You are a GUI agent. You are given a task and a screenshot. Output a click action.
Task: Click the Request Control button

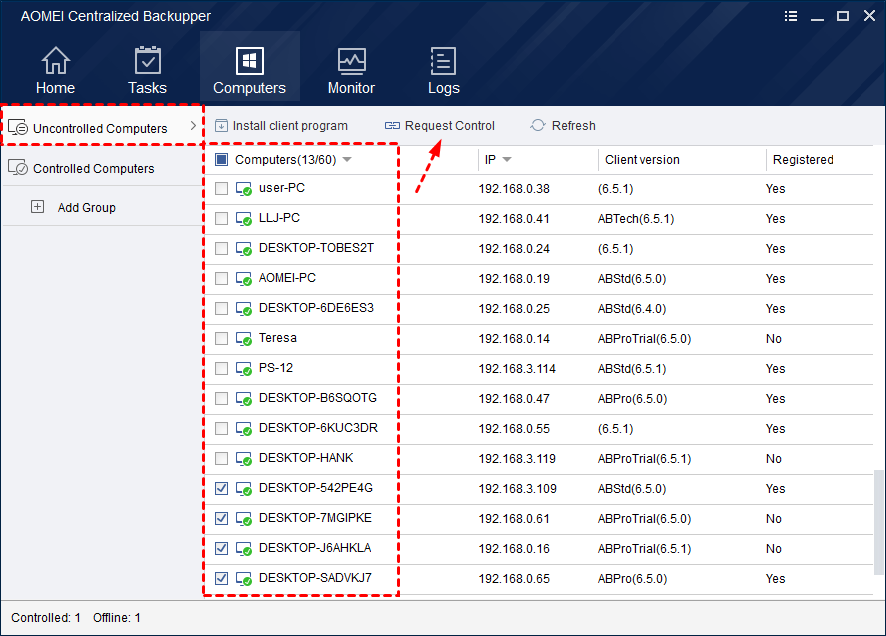pyautogui.click(x=440, y=125)
